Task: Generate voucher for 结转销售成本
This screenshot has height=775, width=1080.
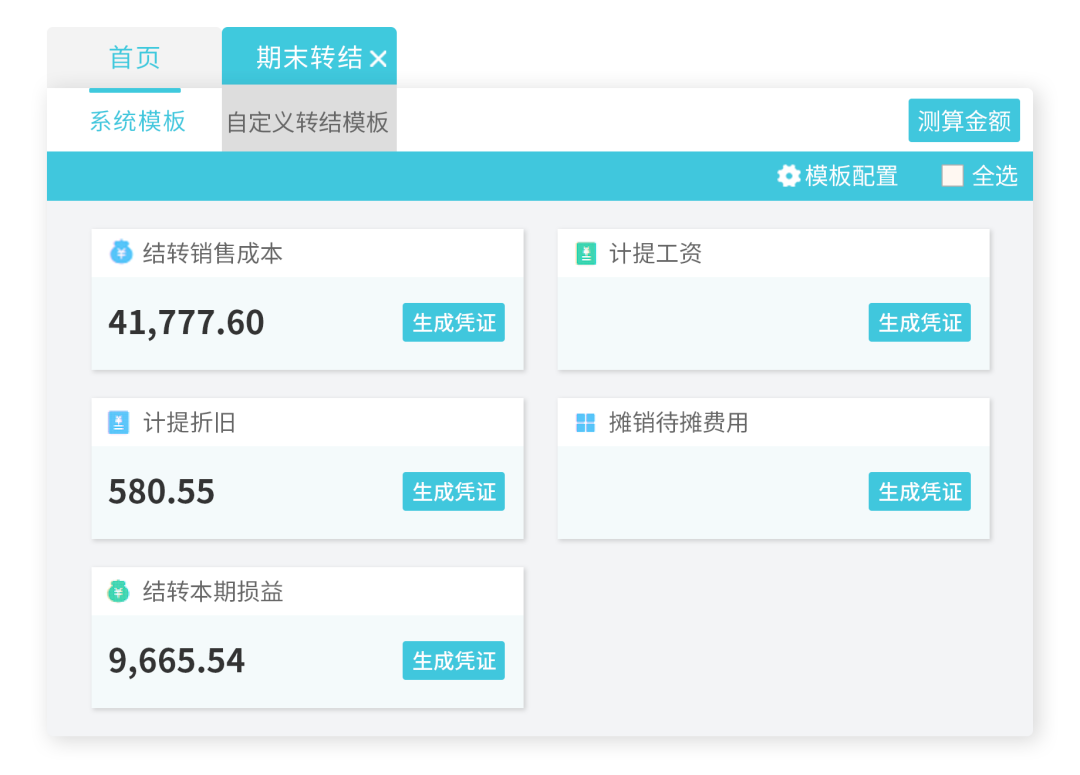Action: point(453,322)
